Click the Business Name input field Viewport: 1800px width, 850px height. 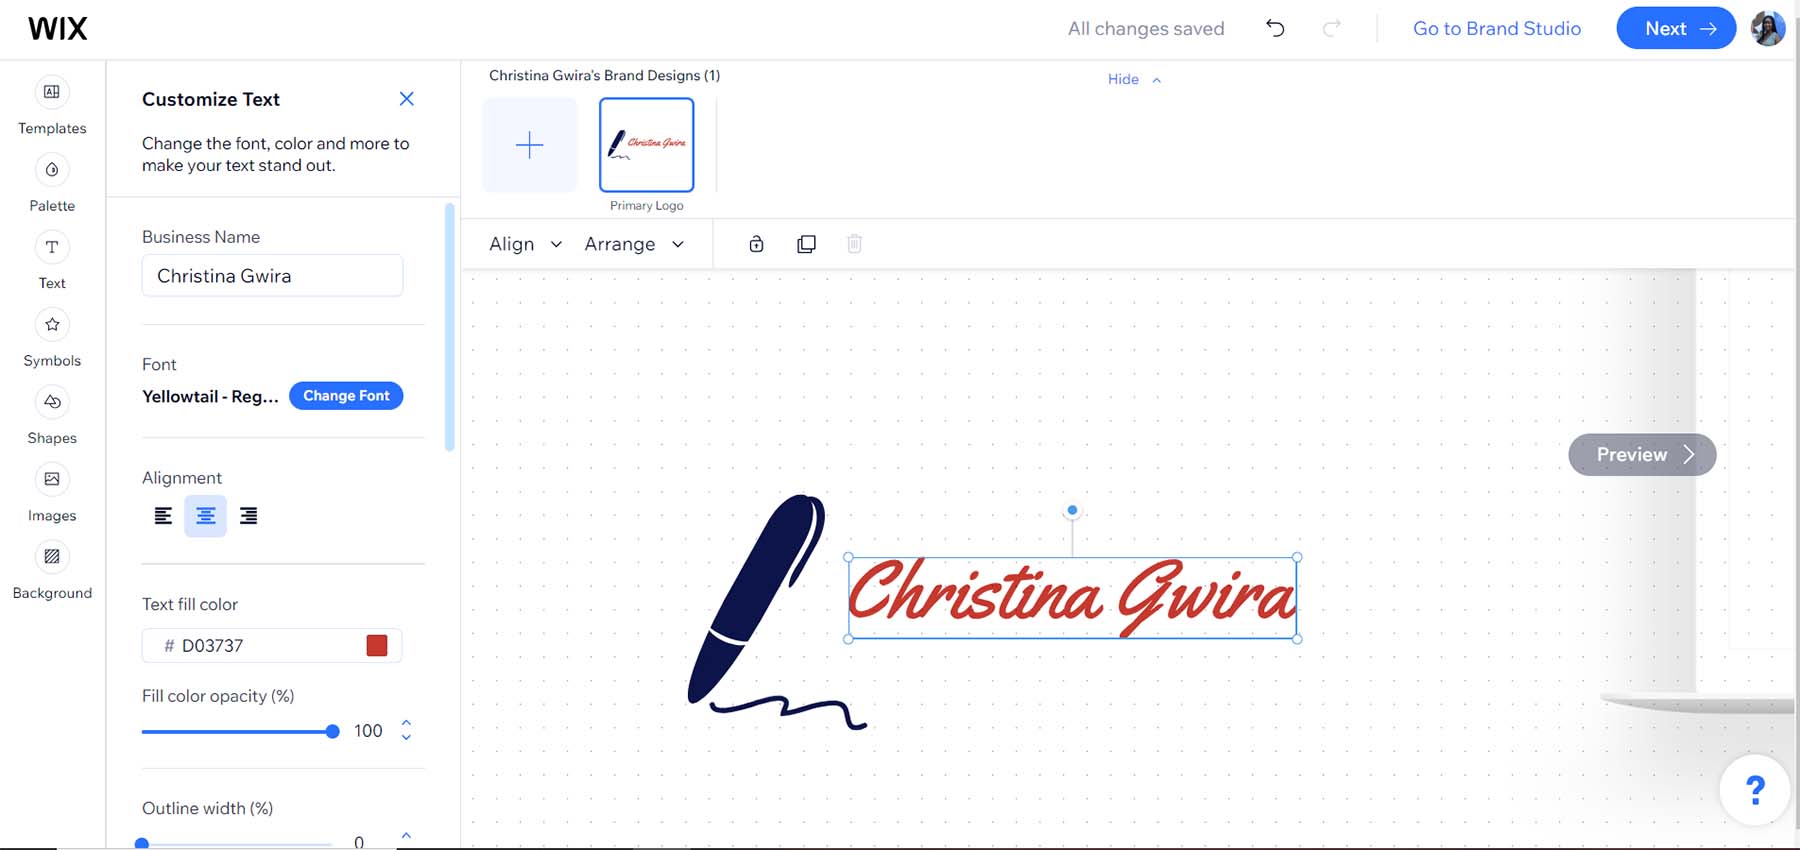(x=272, y=275)
